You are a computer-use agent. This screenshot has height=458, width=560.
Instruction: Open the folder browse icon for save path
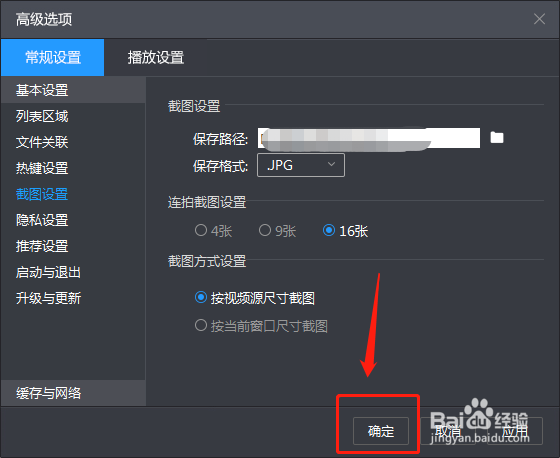pos(497,138)
